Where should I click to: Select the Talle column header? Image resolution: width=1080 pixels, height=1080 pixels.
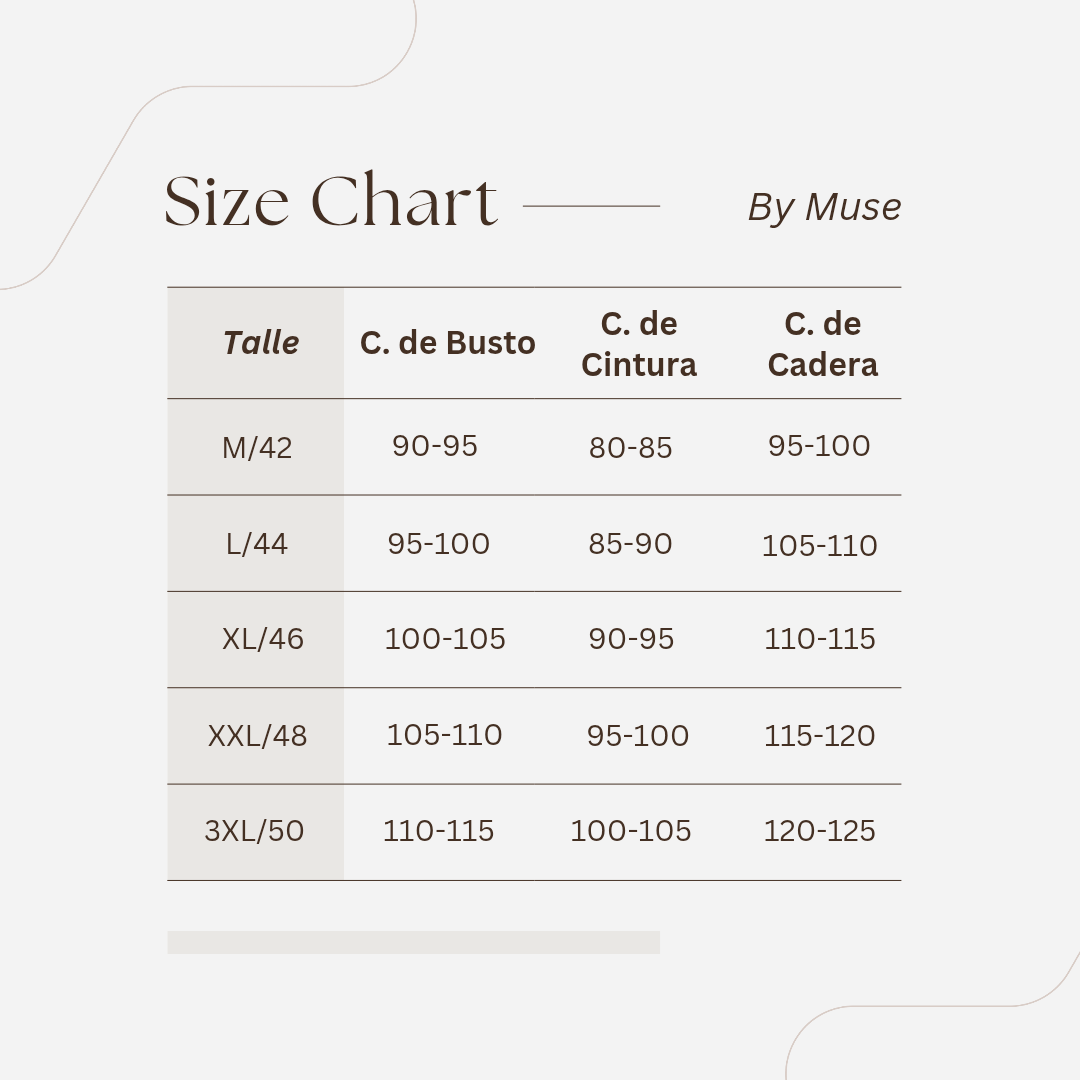(260, 343)
